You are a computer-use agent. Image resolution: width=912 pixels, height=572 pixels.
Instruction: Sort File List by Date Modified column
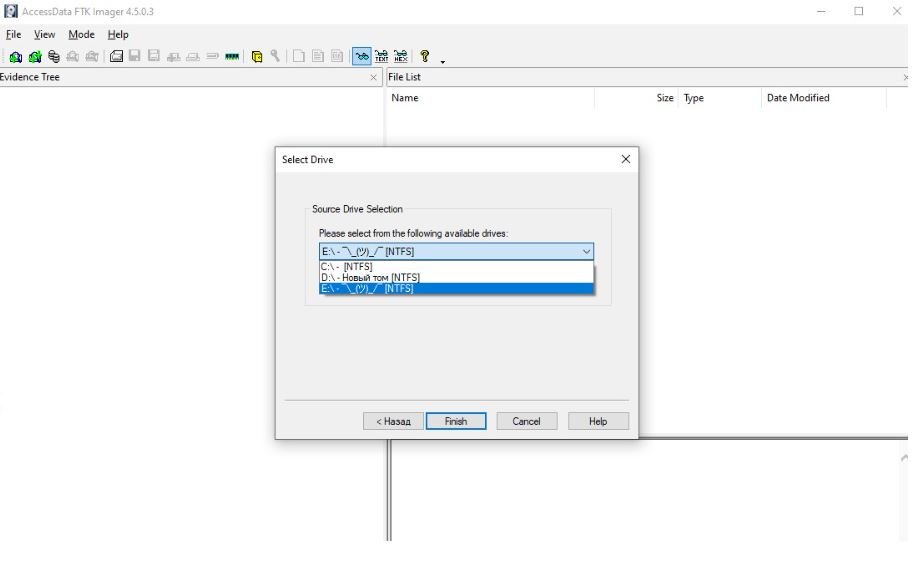824,98
